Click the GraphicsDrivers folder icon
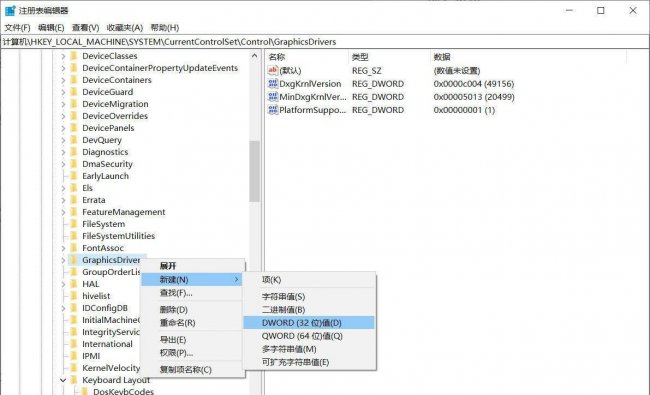The image size is (650, 395). point(74,260)
